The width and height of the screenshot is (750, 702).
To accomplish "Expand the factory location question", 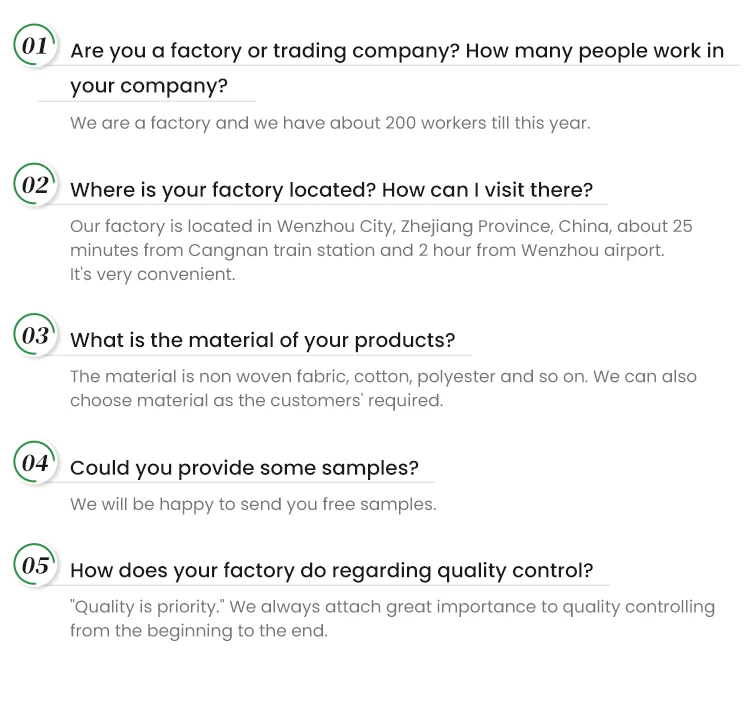I will coord(331,190).
